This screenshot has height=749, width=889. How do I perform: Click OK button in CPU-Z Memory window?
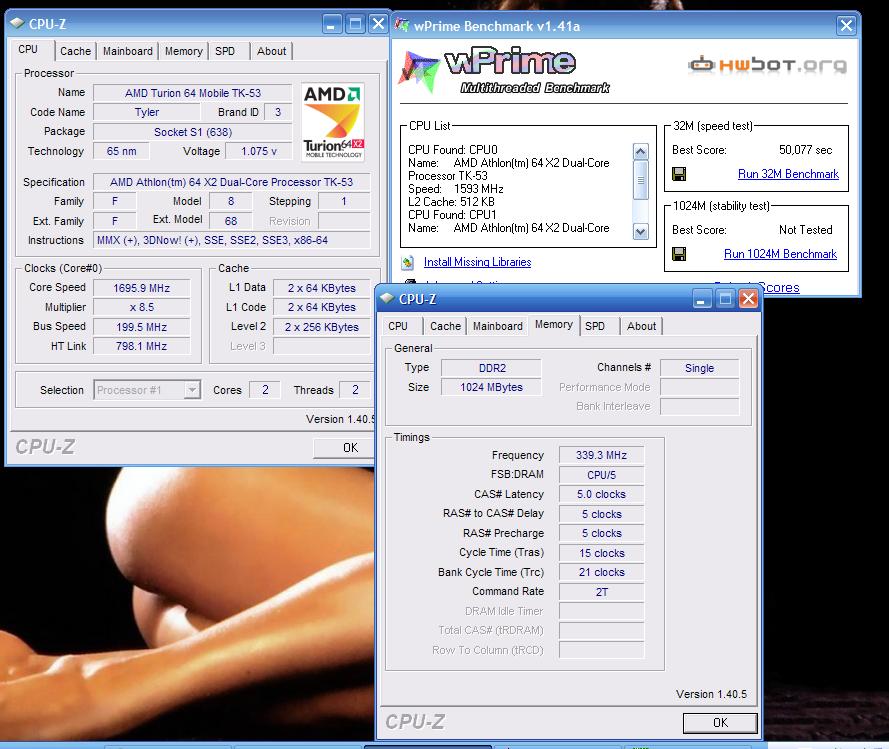[720, 723]
